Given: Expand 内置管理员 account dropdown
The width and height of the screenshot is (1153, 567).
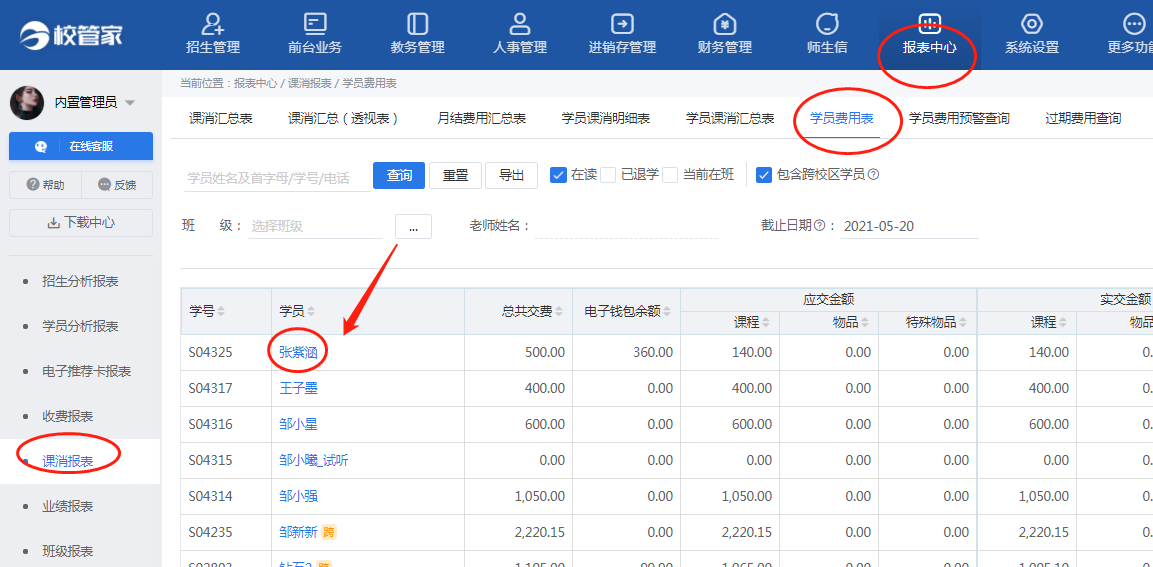Looking at the screenshot, I should pos(130,102).
